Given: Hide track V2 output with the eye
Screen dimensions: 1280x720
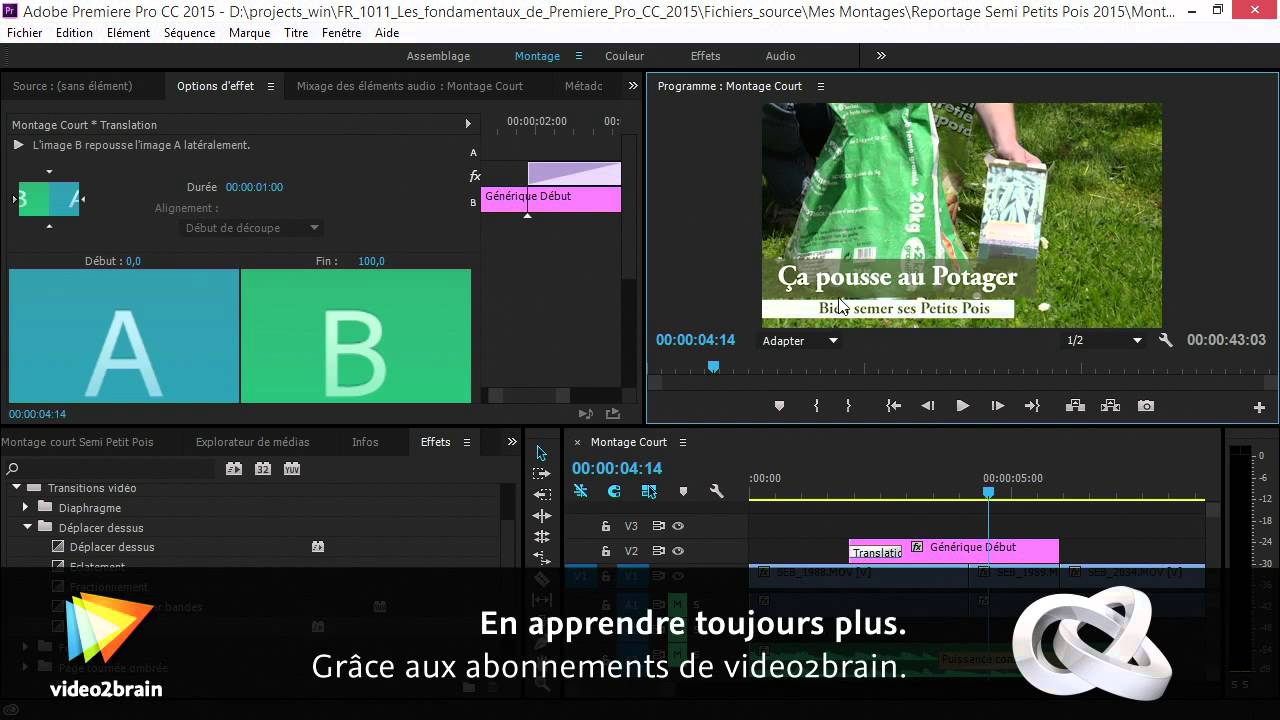Looking at the screenshot, I should [678, 551].
